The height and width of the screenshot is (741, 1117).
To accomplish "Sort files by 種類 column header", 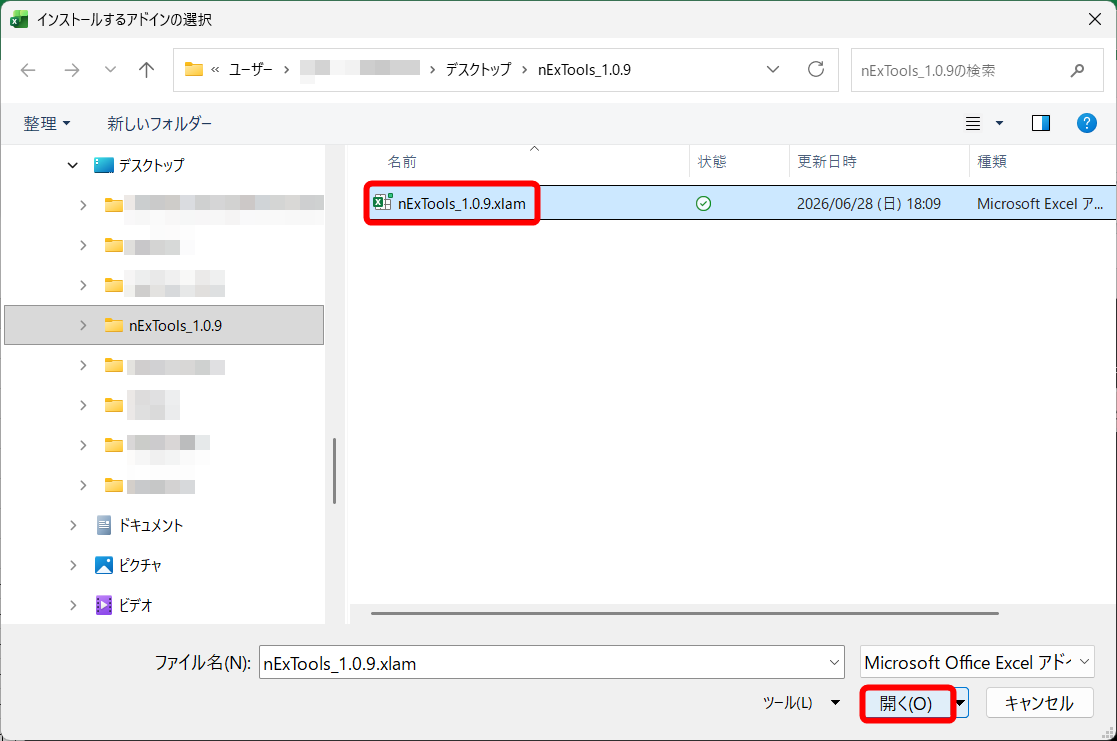I will pyautogui.click(x=992, y=162).
